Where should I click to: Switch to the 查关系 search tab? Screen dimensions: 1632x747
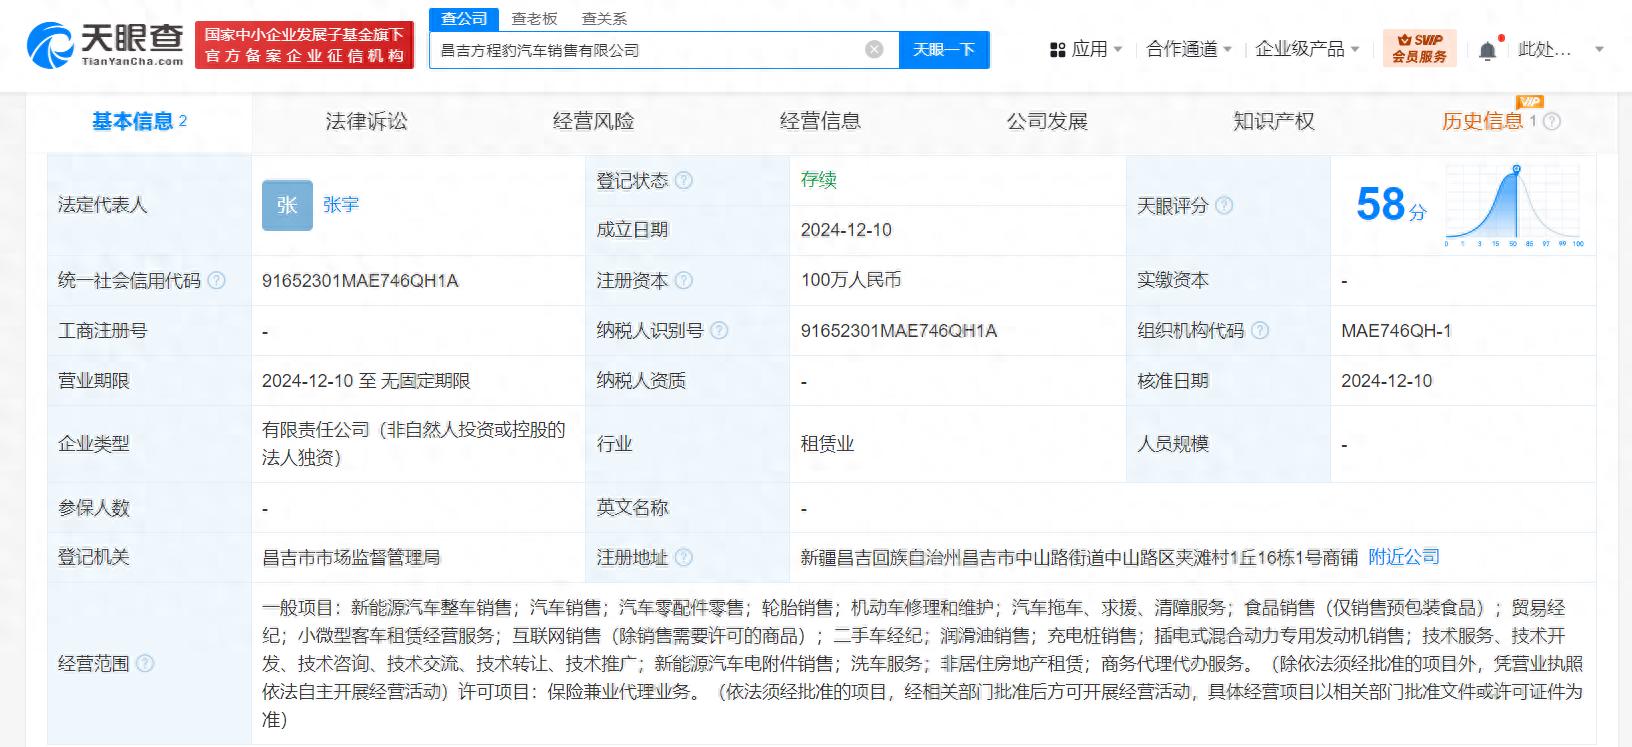click(x=604, y=19)
